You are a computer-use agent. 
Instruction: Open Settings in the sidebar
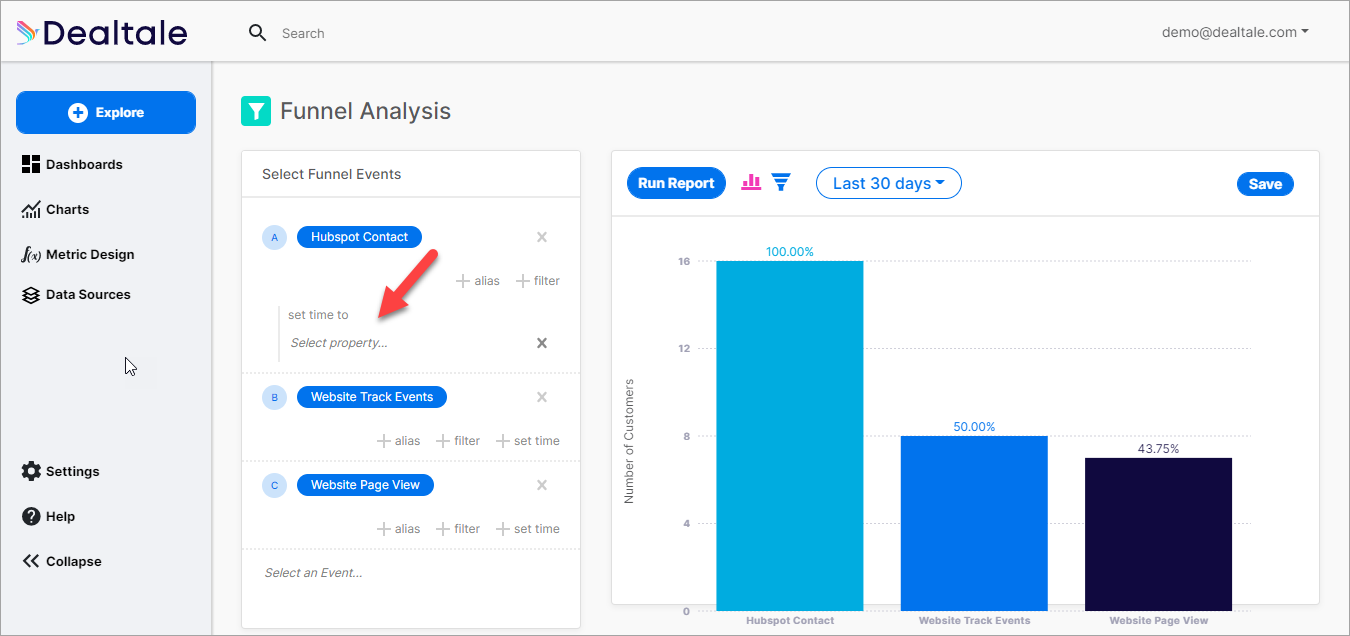(61, 471)
